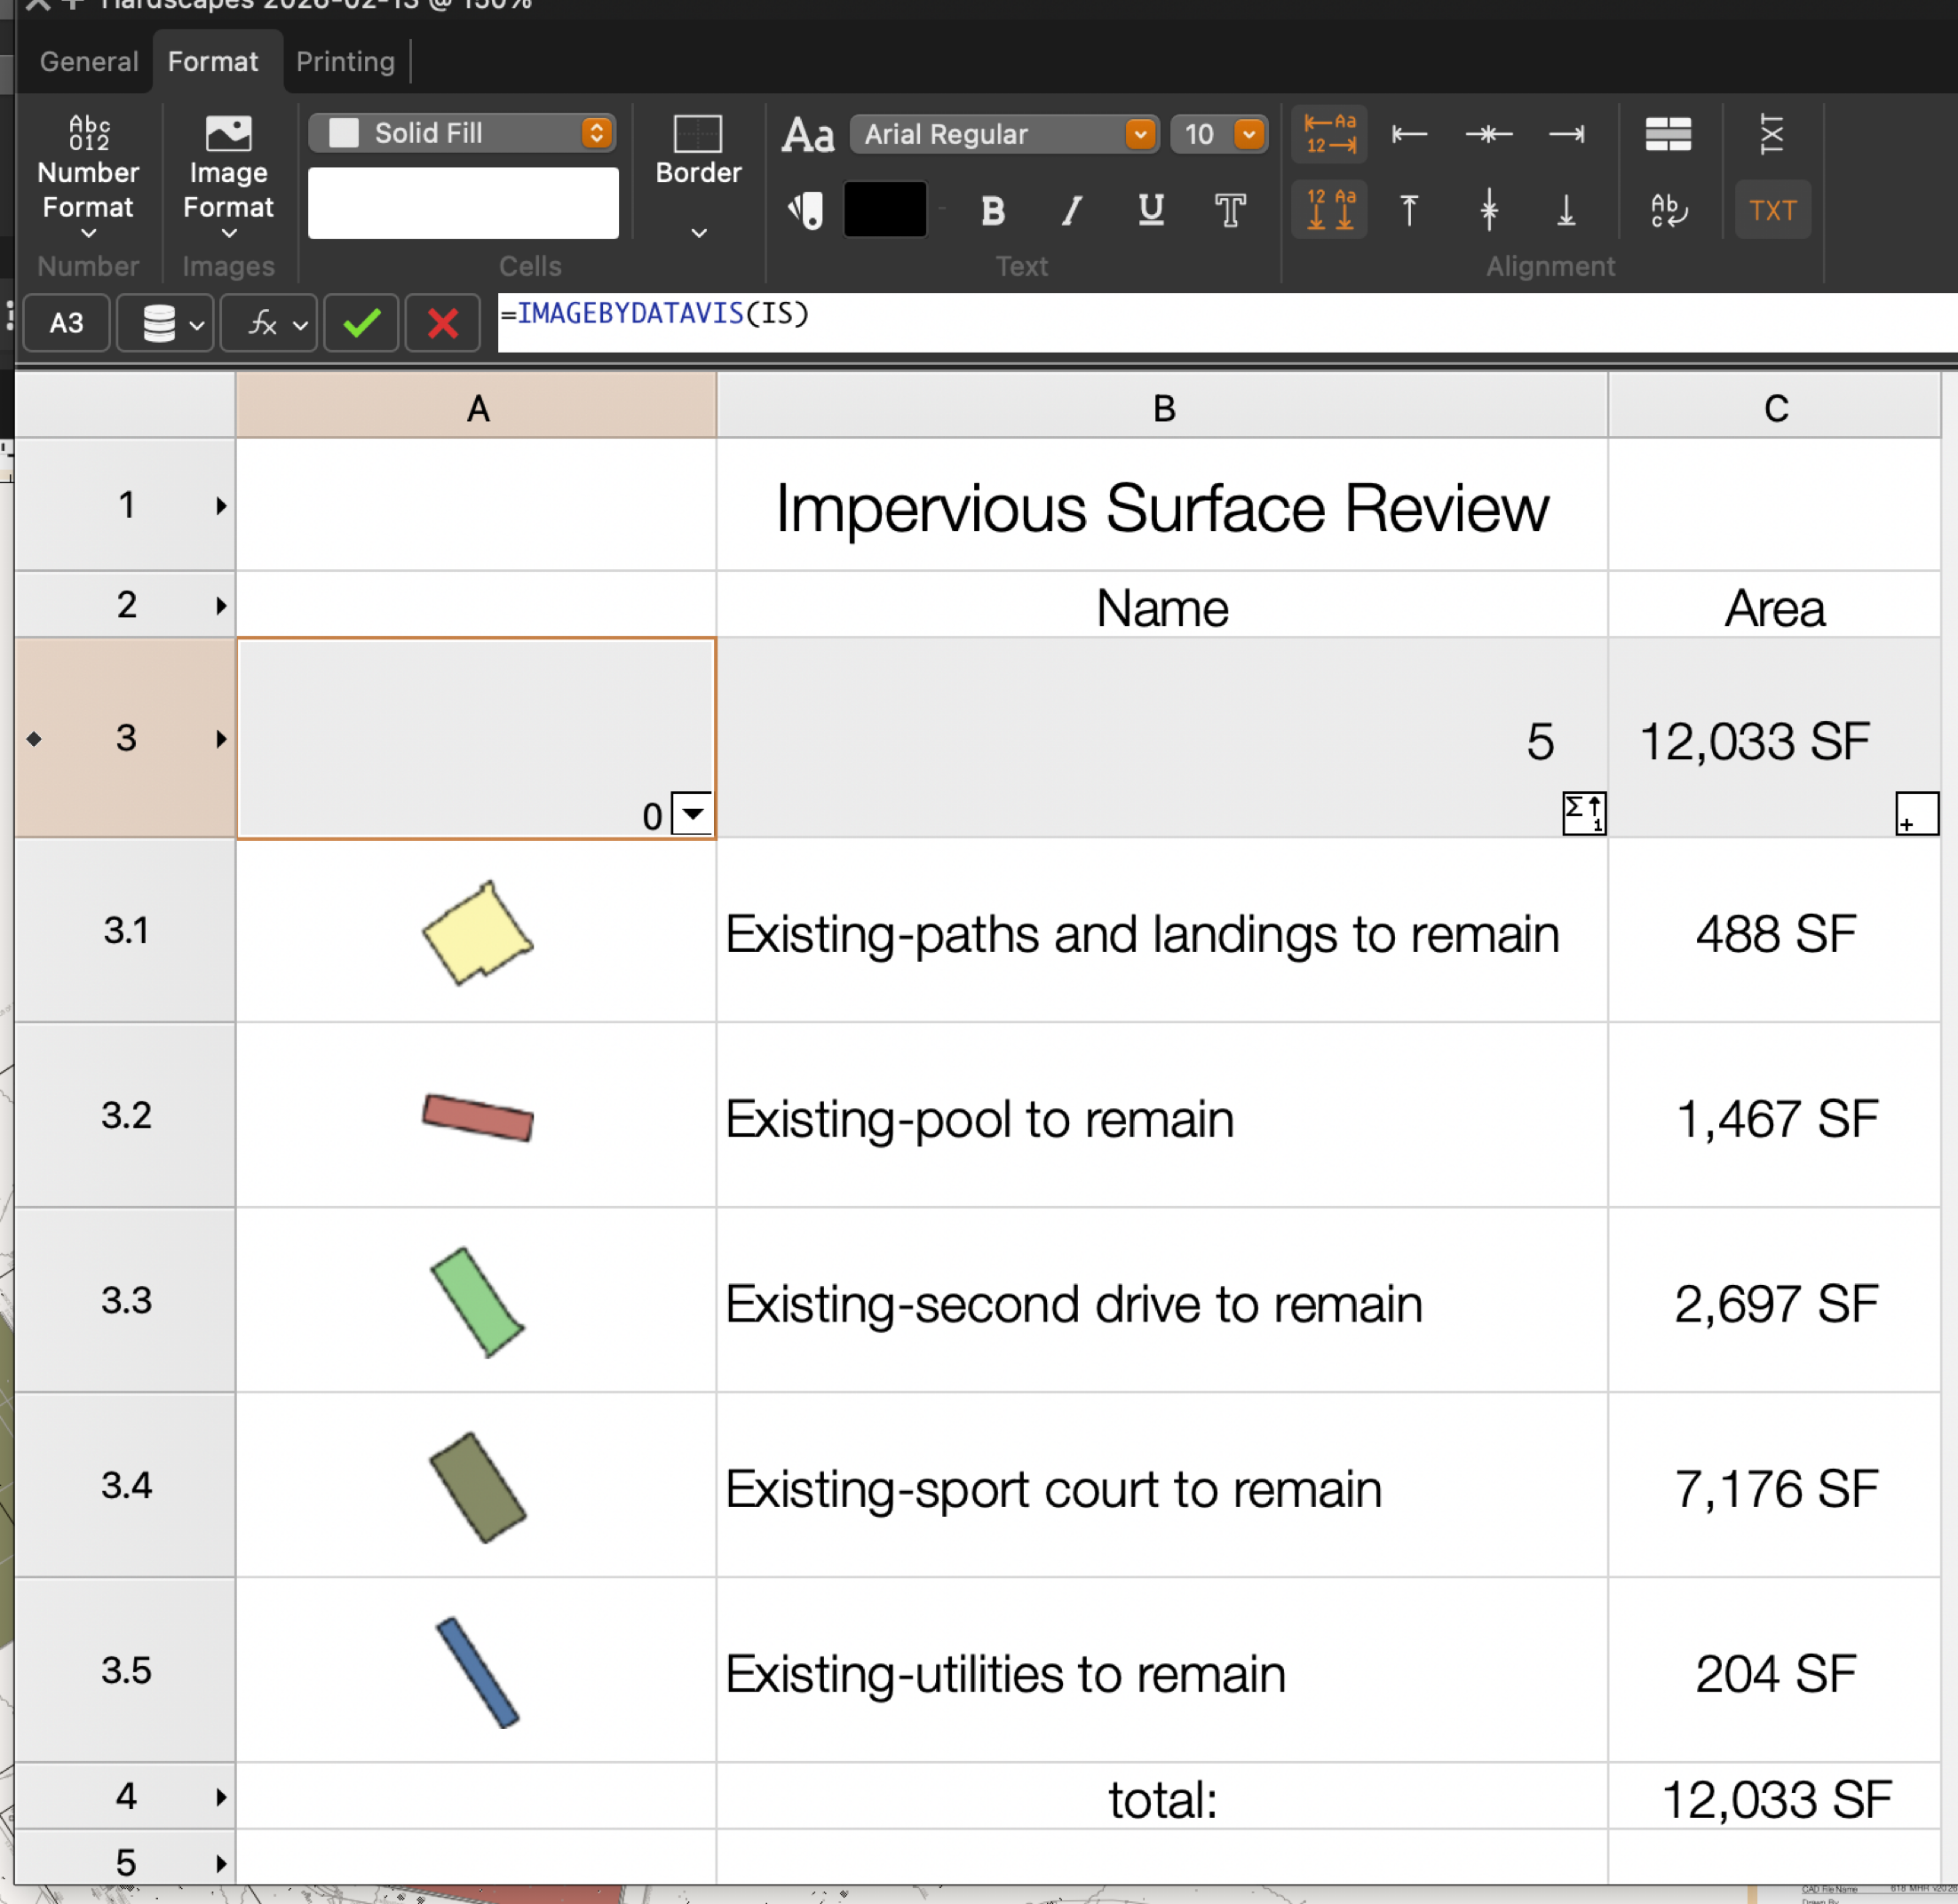
Task: Switch to the General tab
Action: pyautogui.click(x=88, y=62)
